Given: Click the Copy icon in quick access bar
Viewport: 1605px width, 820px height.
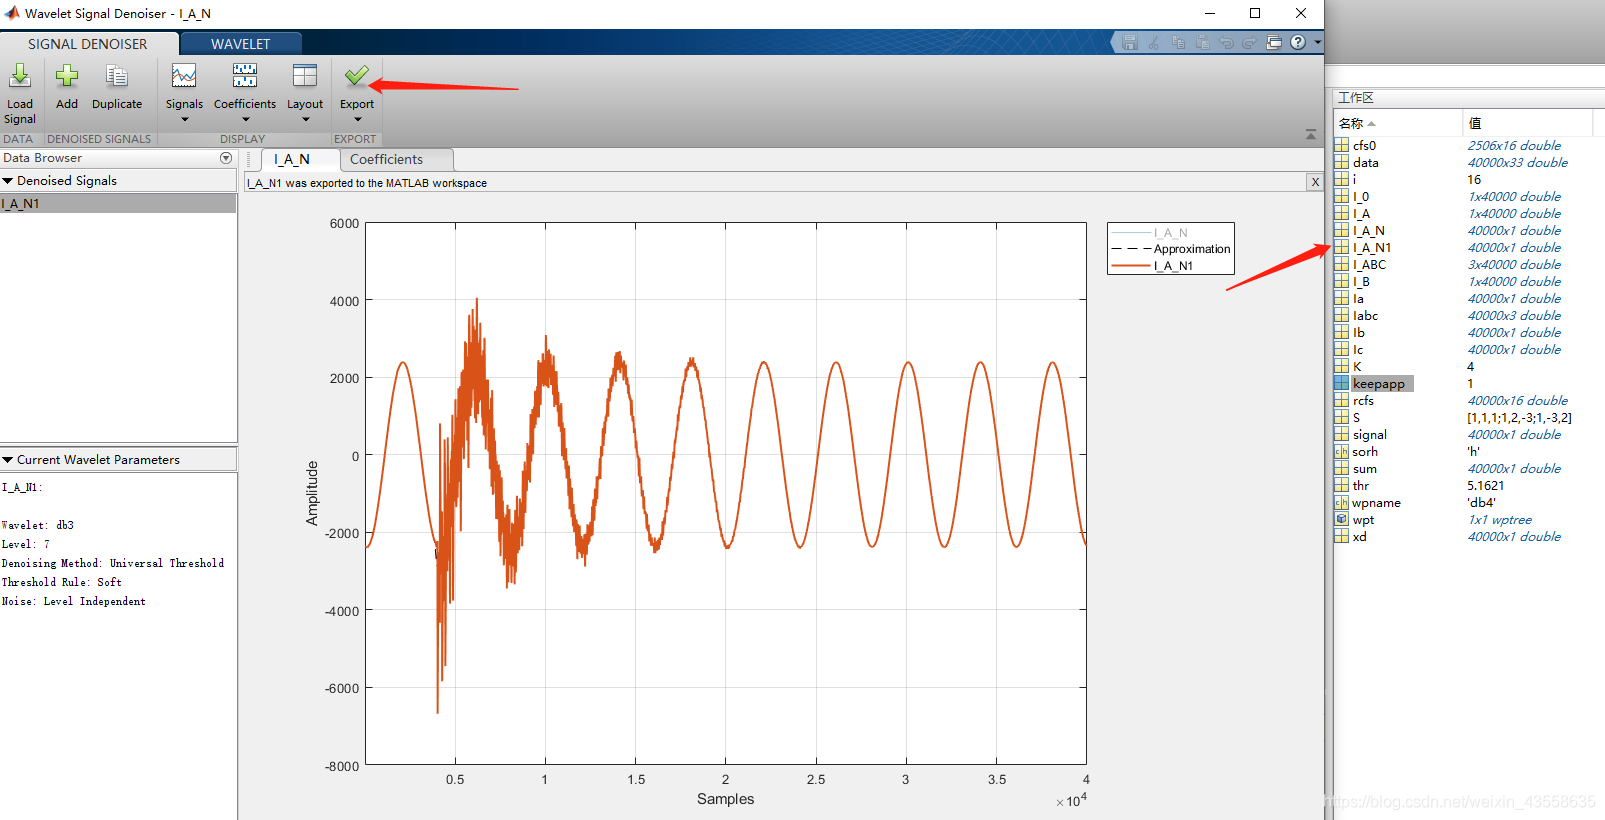Looking at the screenshot, I should pyautogui.click(x=1178, y=43).
